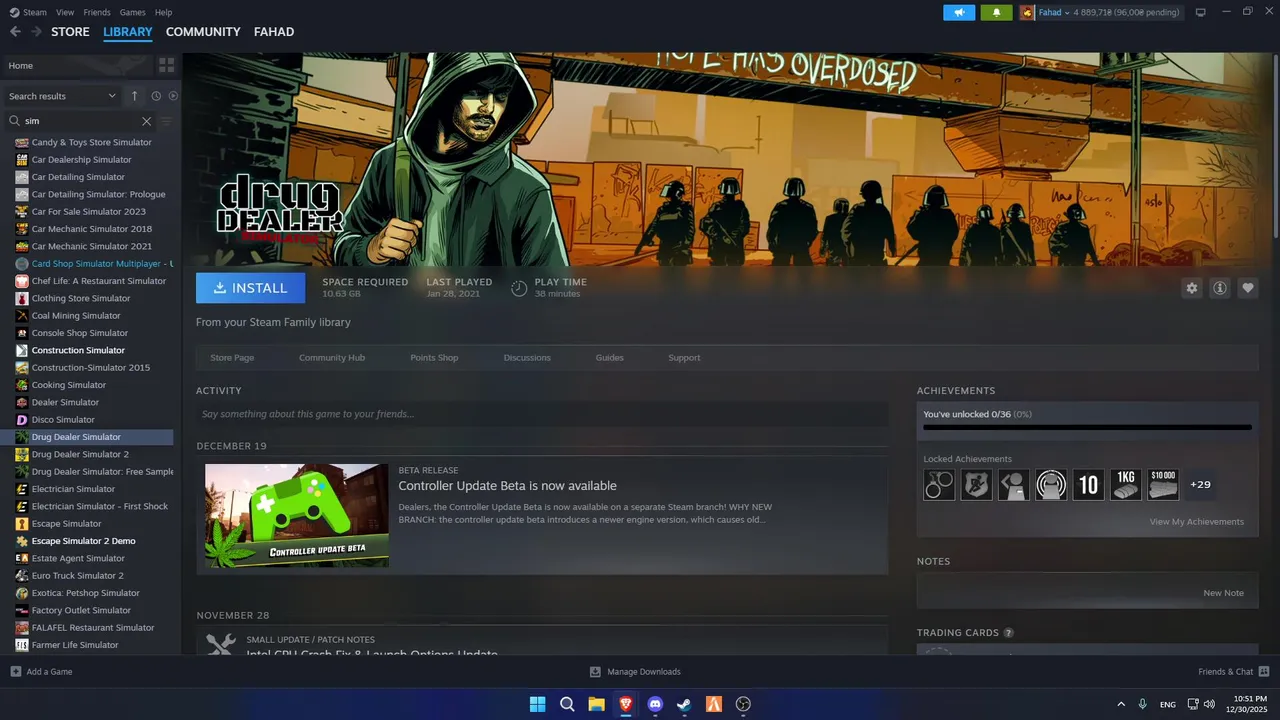1280x720 pixels.
Task: Open File Explorer from the taskbar
Action: 596,704
